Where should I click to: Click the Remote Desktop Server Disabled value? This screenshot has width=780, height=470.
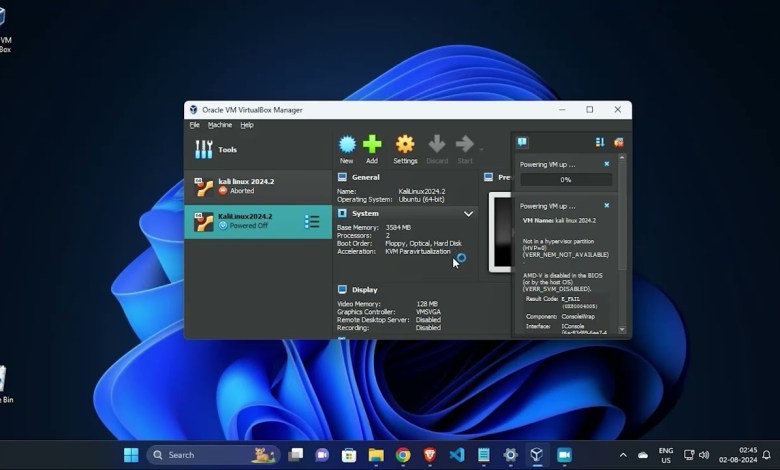click(428, 319)
